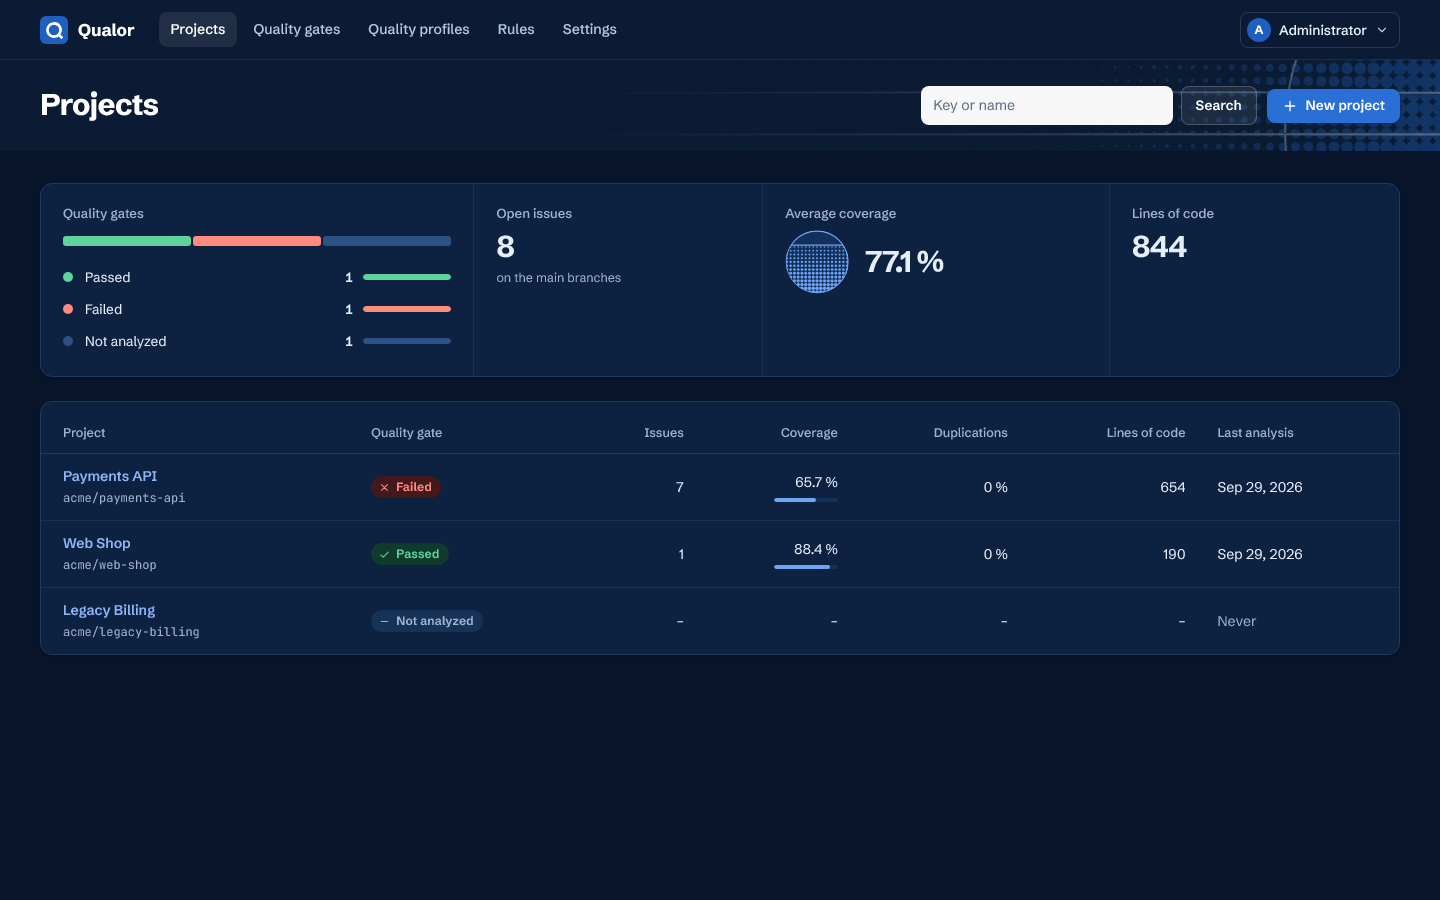Click the open issues count 8
1440x900 pixels.
click(x=506, y=247)
